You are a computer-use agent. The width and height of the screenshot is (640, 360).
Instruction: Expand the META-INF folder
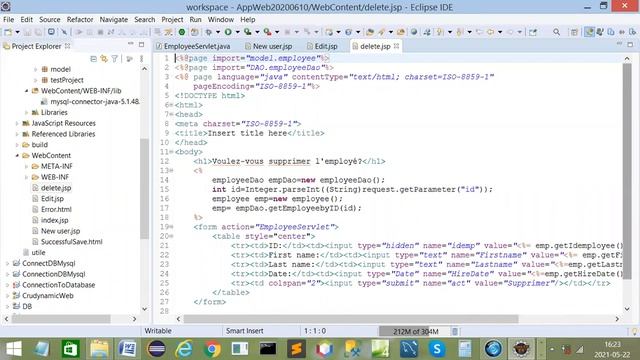26,166
